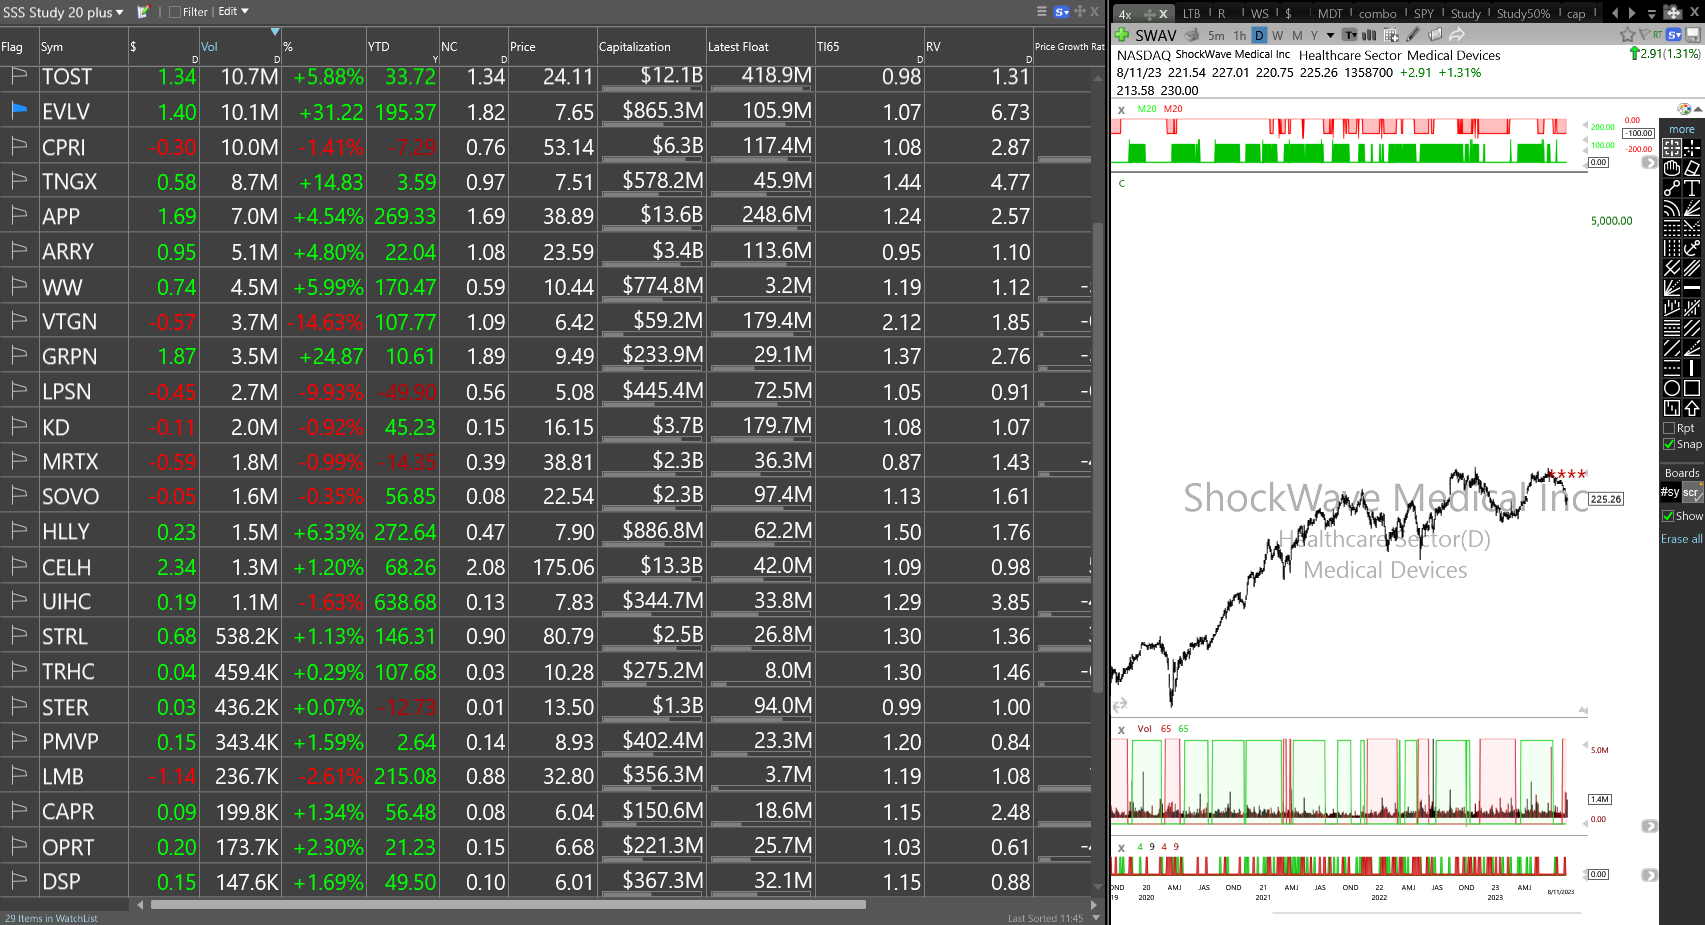Open the S dropdown in watchlist header
Screen dimensions: 1705x925
(x=1062, y=12)
